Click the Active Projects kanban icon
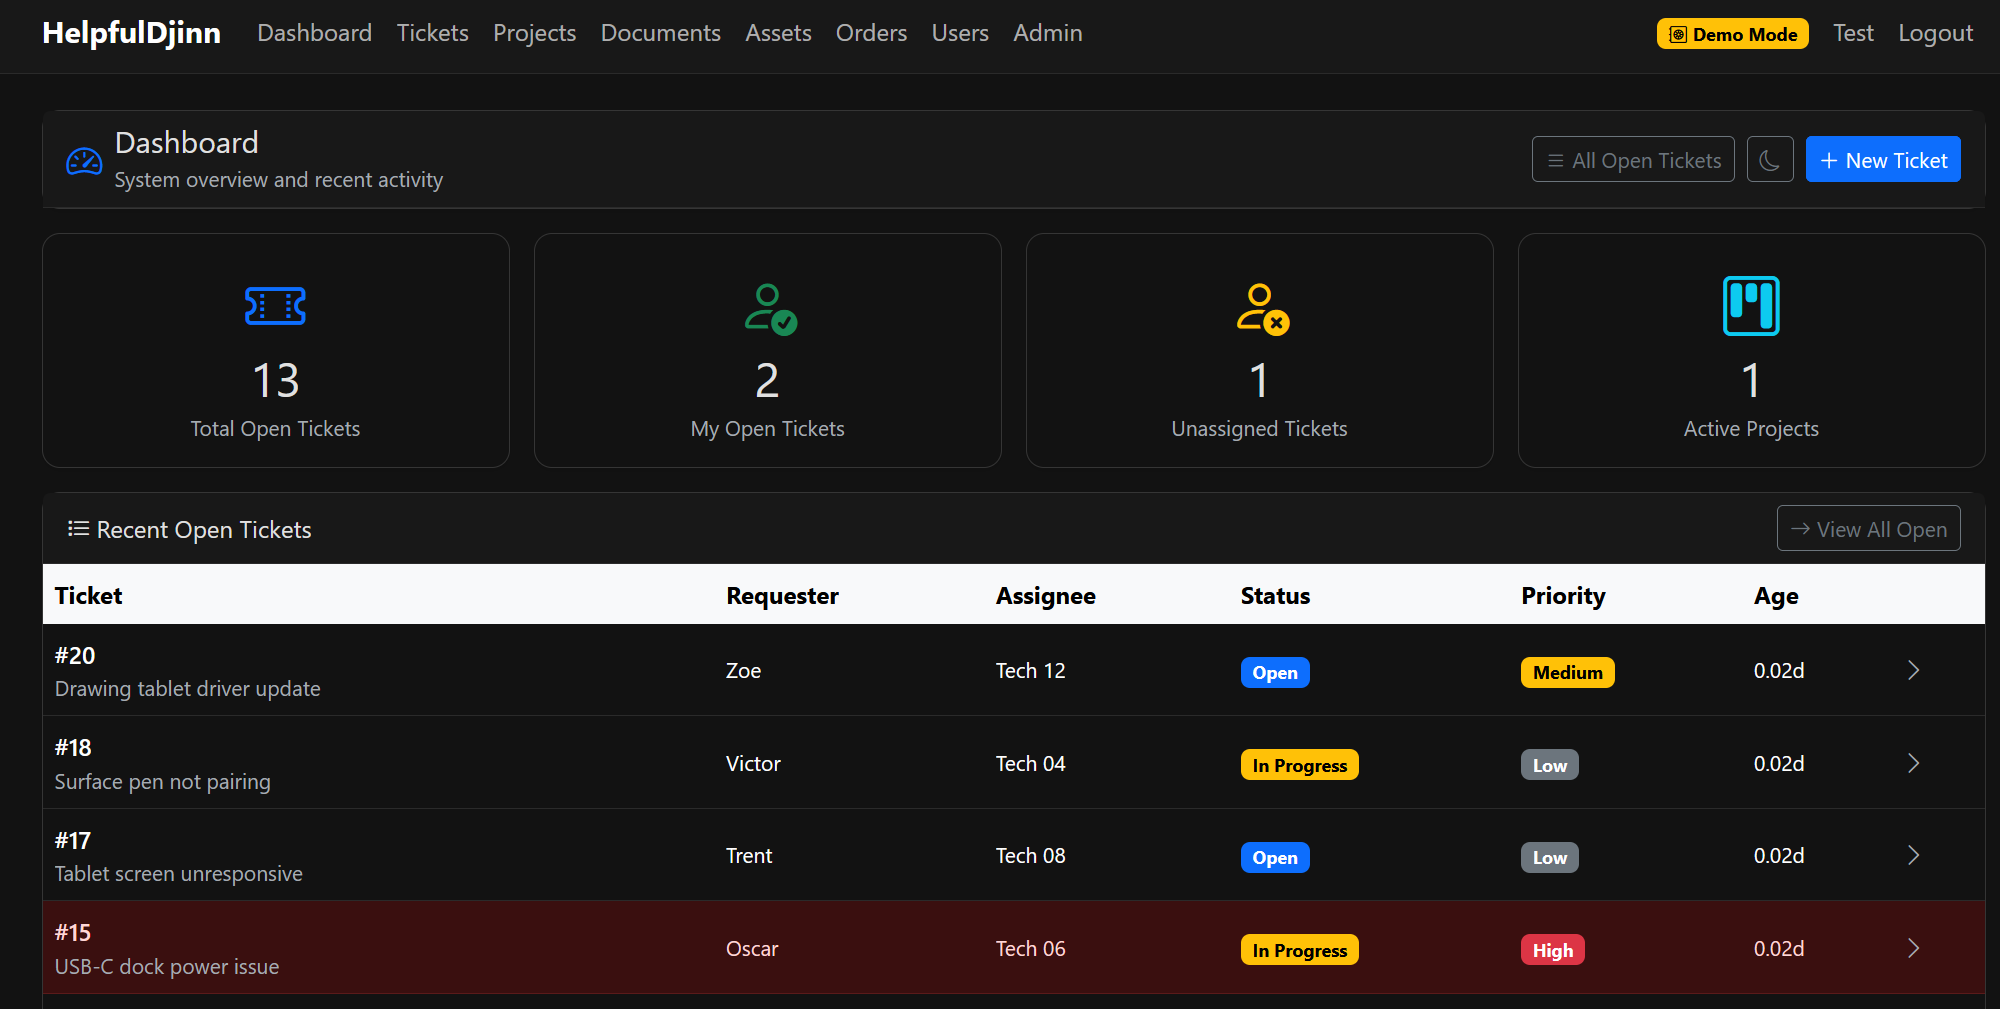Screen dimensions: 2000x1009 [x=1751, y=306]
